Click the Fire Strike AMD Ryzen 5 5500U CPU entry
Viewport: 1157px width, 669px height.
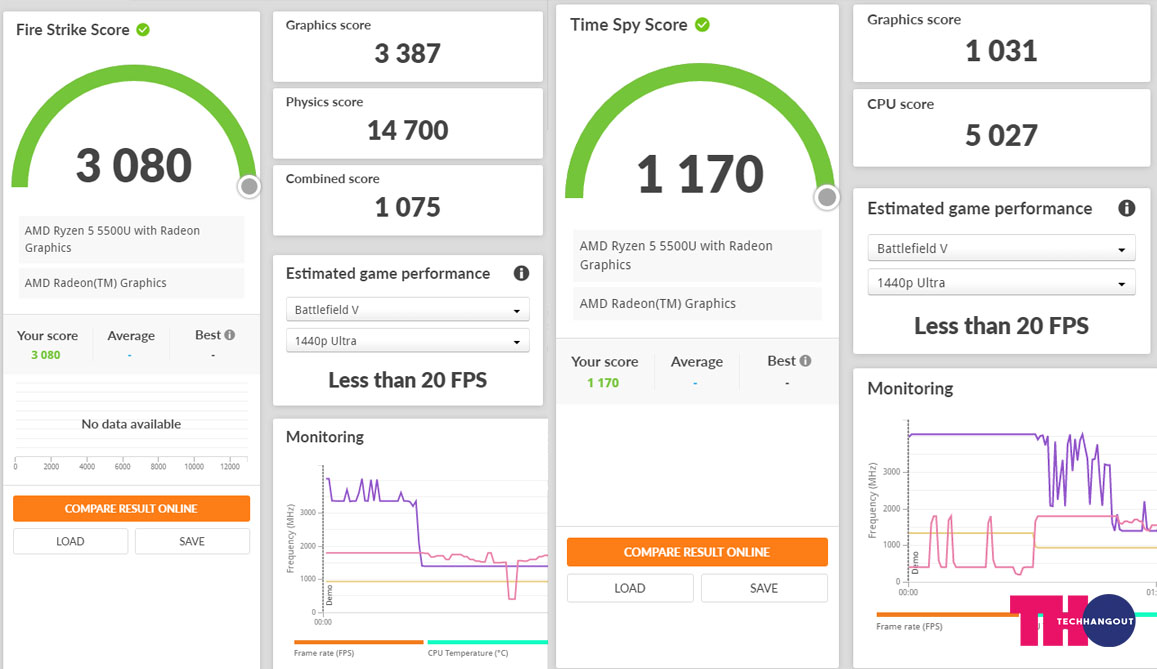(131, 239)
